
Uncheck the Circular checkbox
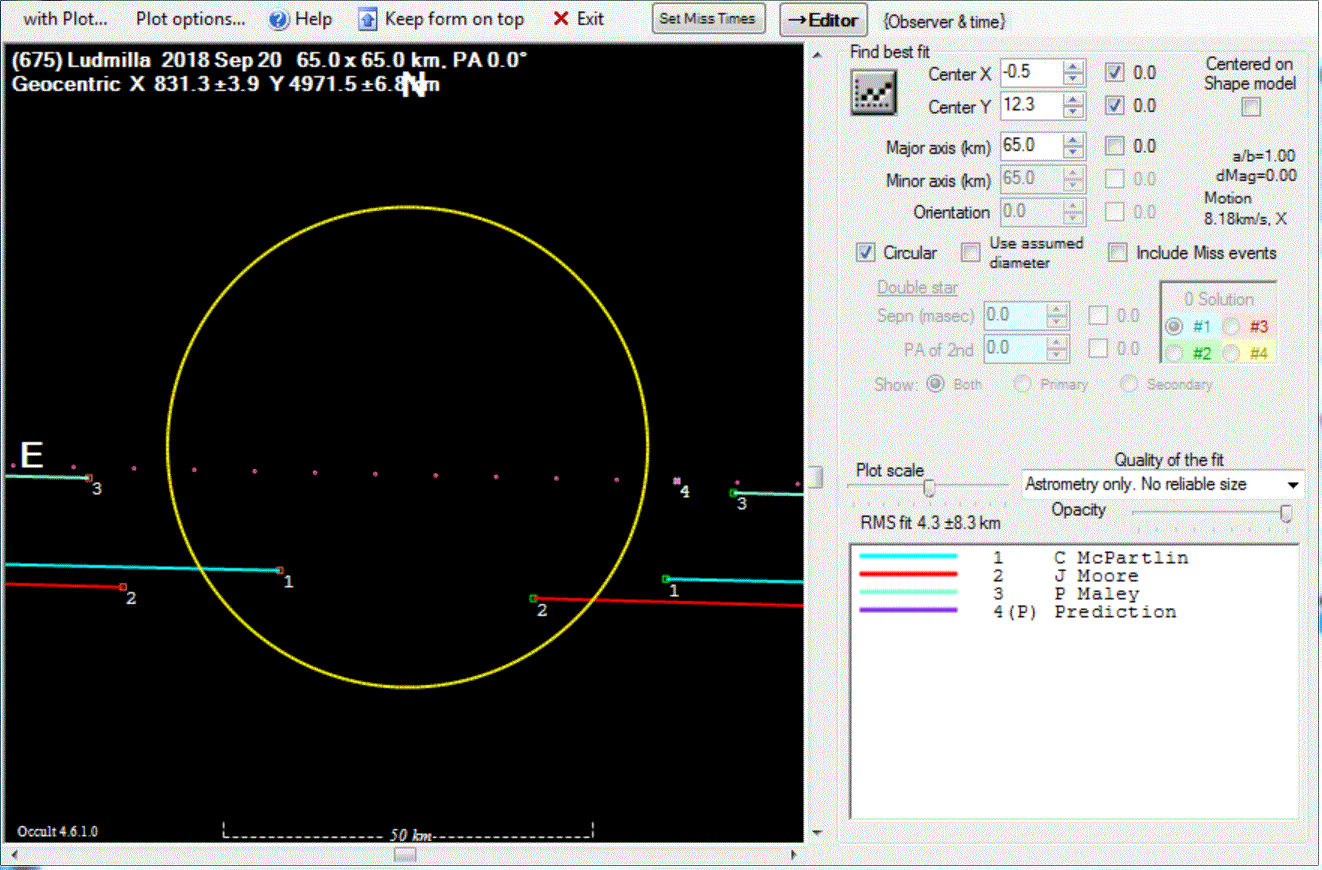pos(866,253)
